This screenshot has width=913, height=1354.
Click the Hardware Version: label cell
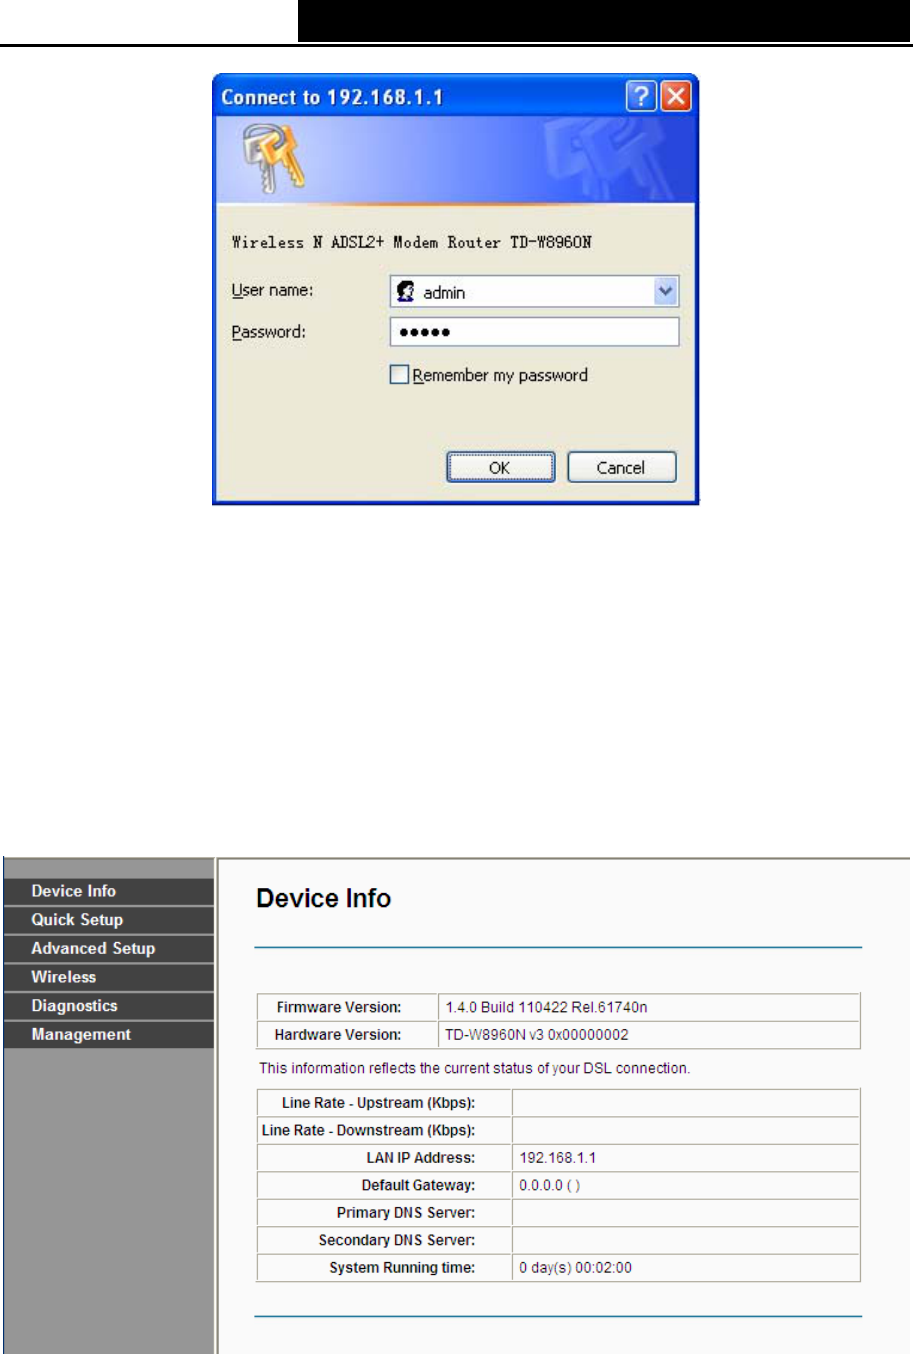pyautogui.click(x=348, y=1035)
